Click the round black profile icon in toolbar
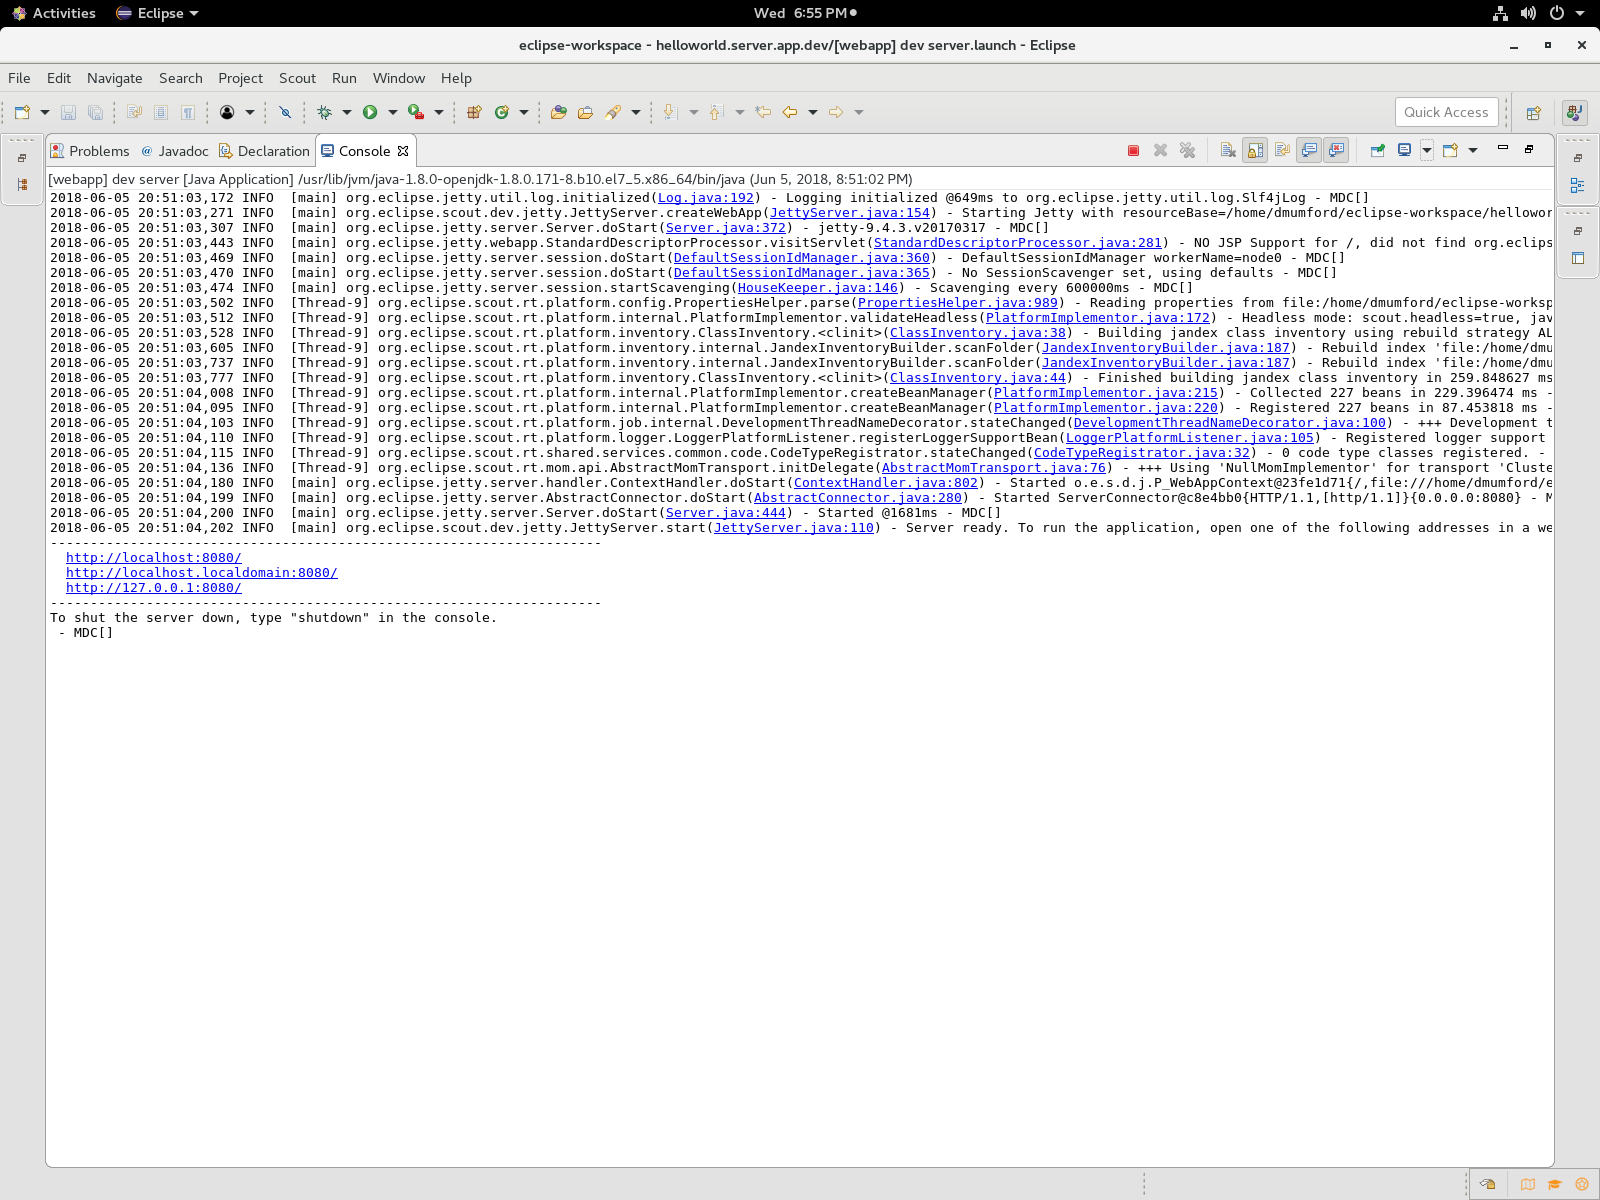 tap(227, 112)
